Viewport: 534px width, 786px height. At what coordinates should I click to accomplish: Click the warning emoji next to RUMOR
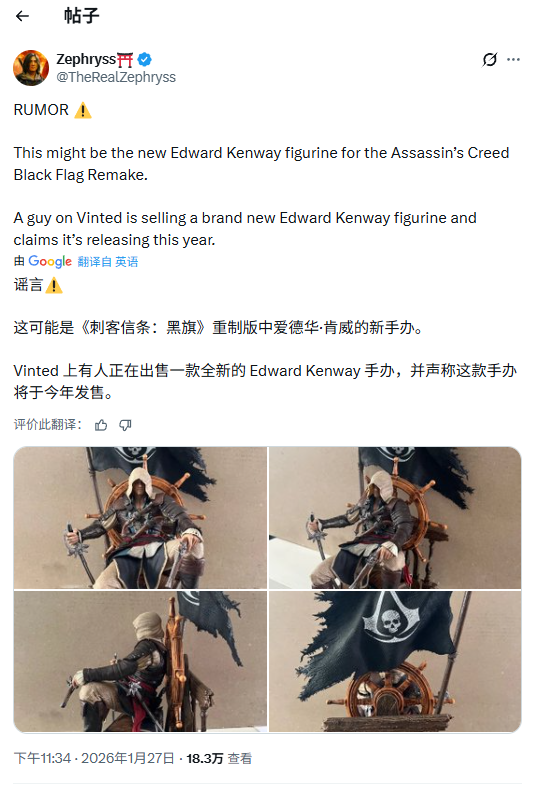tap(83, 110)
